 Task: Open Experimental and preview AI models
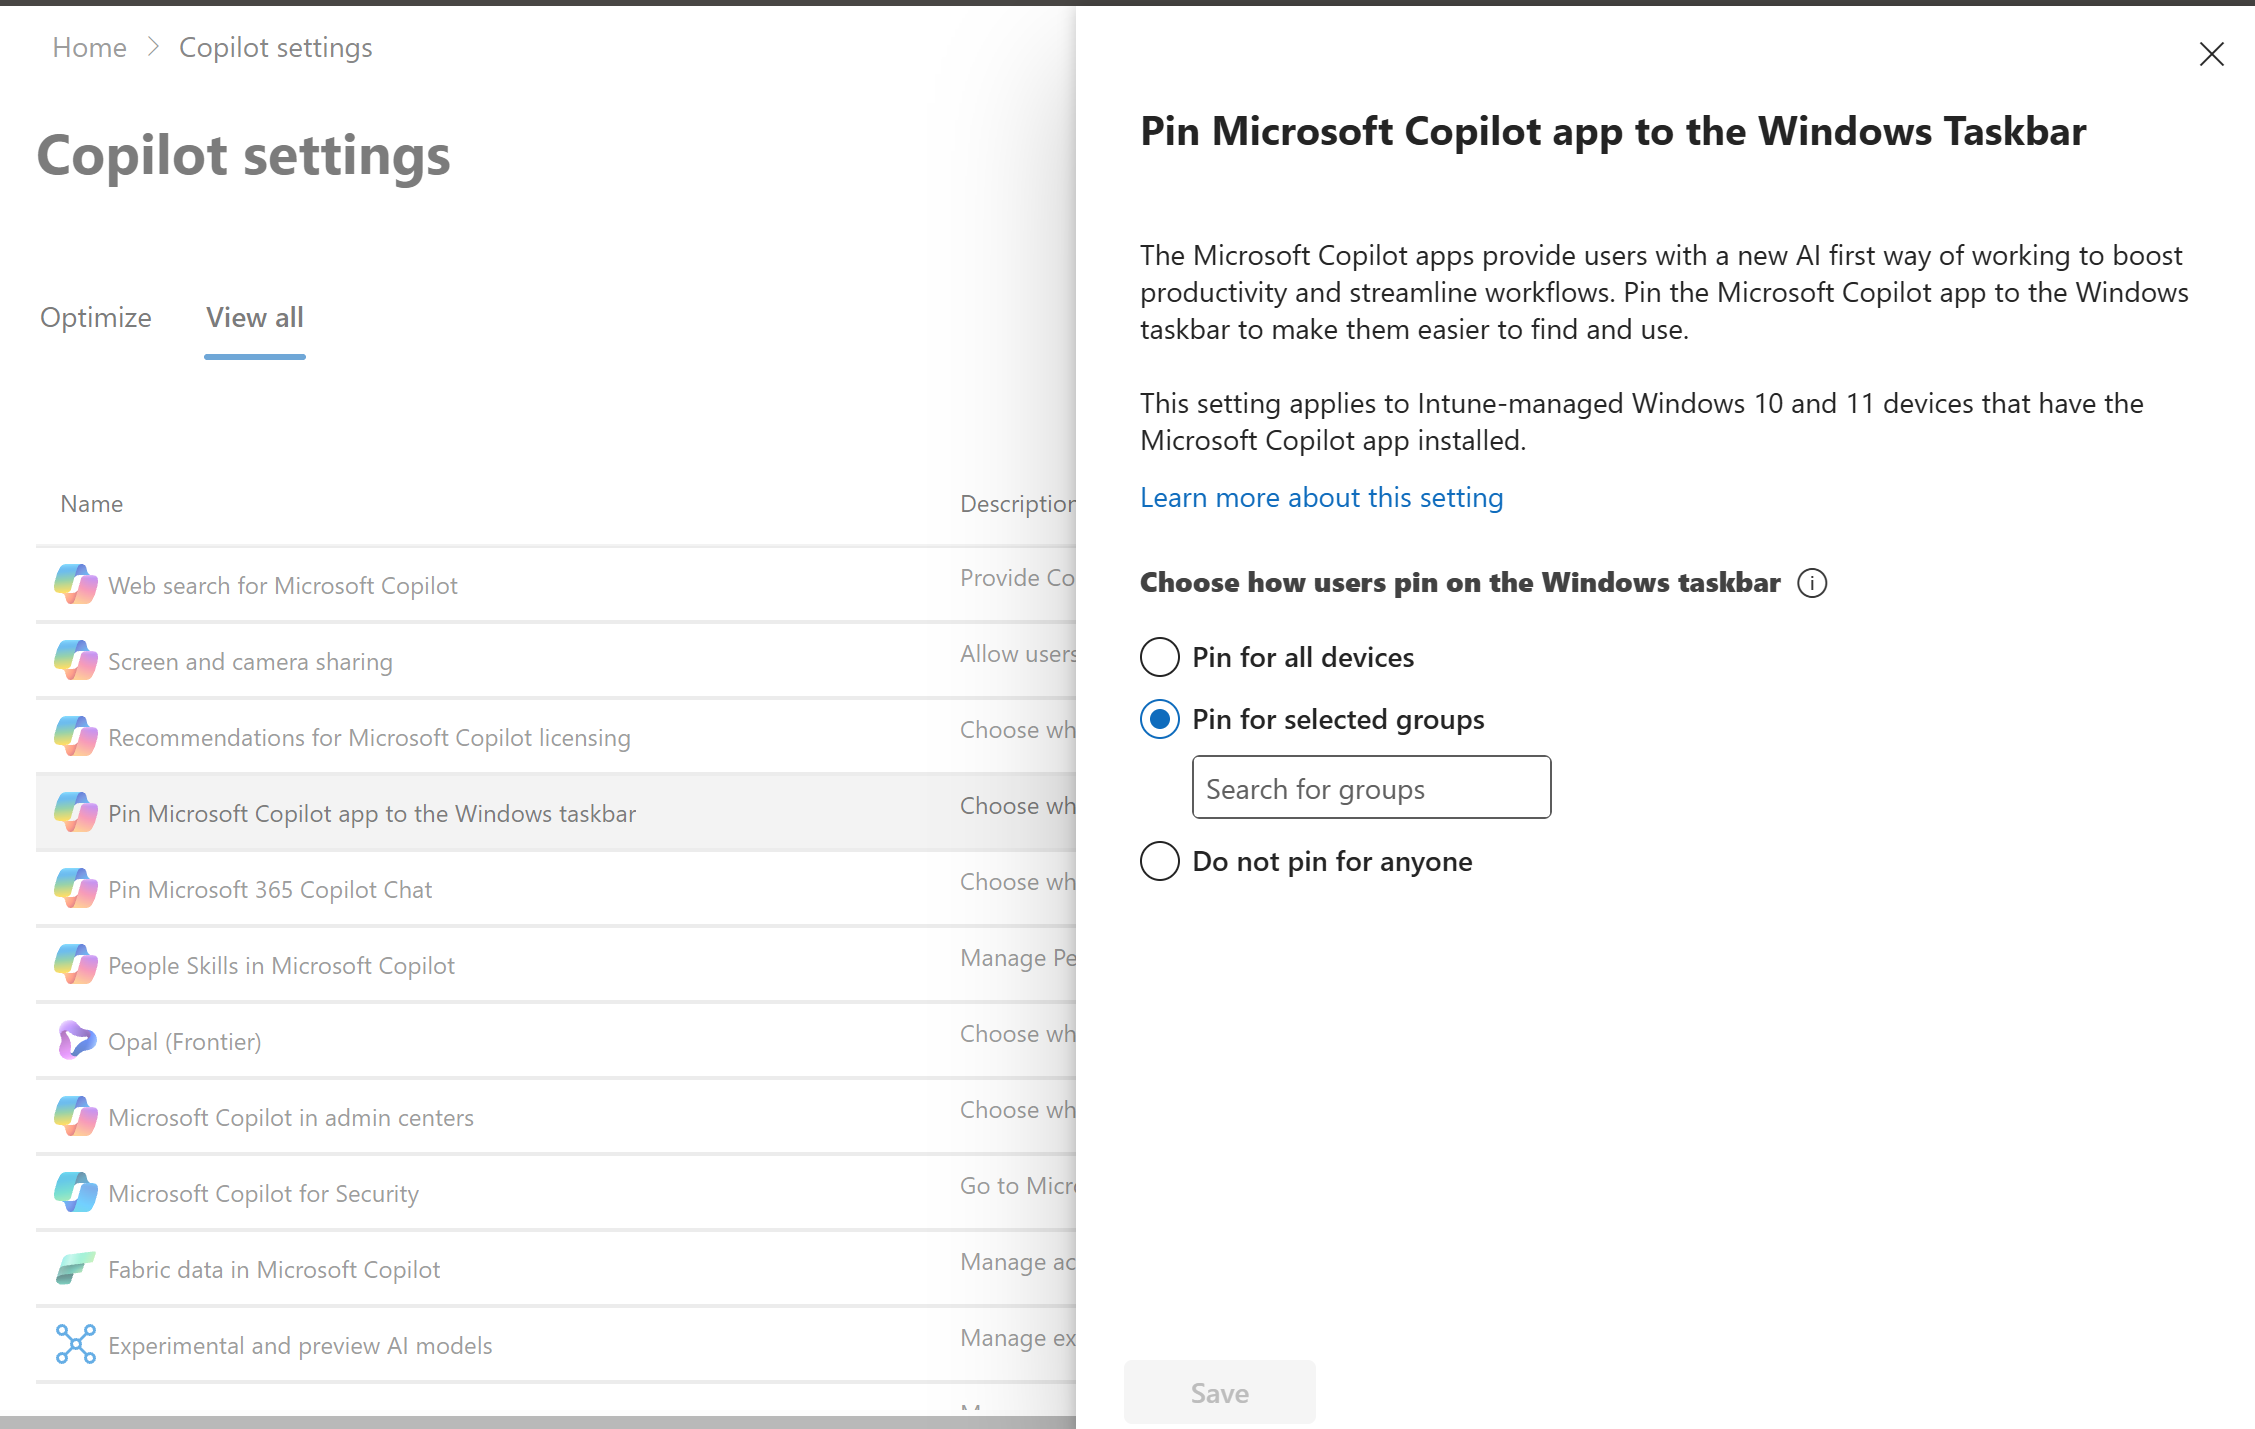click(300, 1346)
